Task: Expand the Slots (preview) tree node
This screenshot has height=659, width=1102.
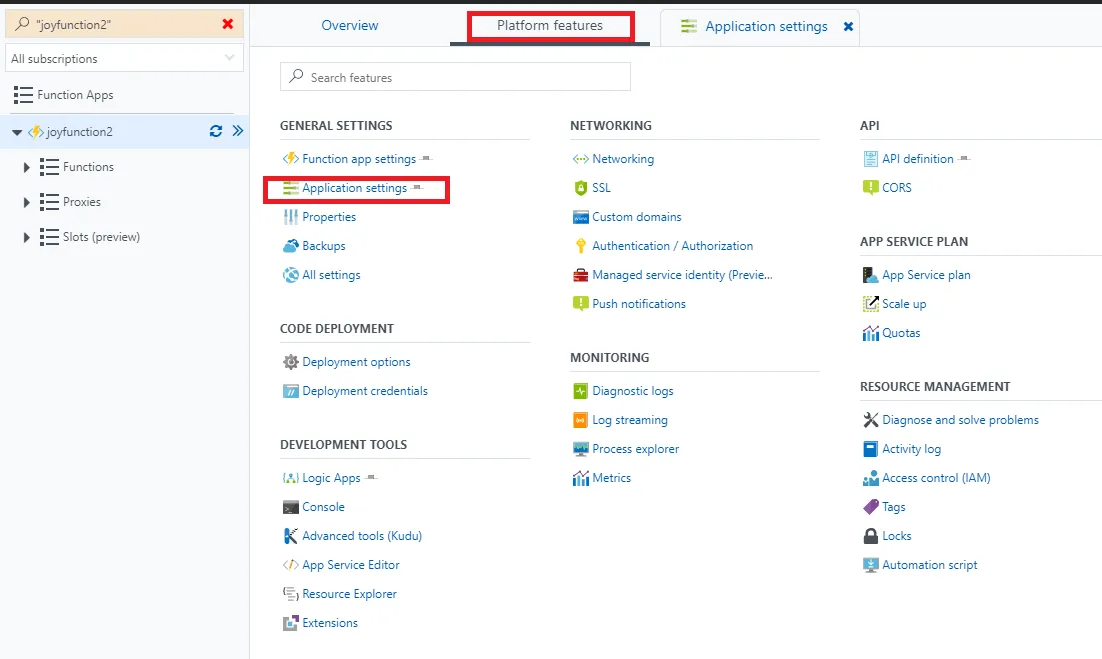Action: (26, 237)
